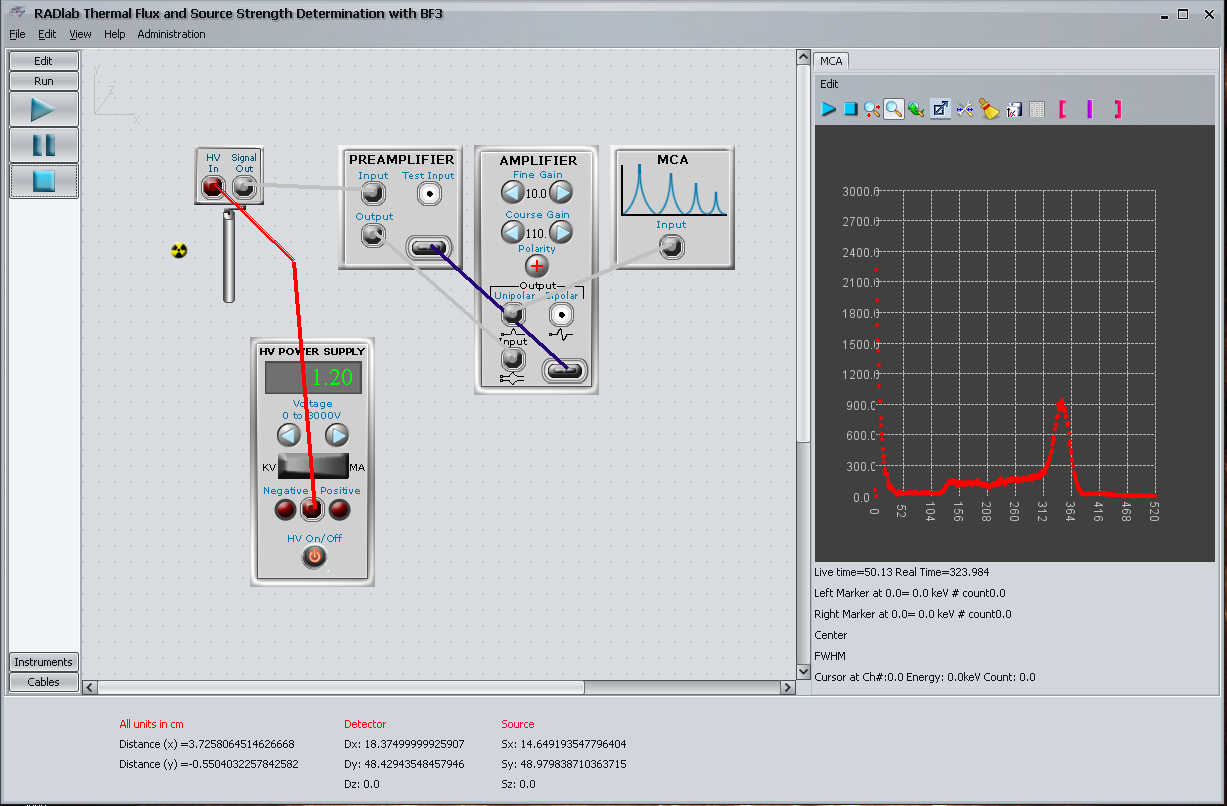Increase amplifier Fine Gain with right arrow
This screenshot has width=1227, height=806.
pos(562,193)
